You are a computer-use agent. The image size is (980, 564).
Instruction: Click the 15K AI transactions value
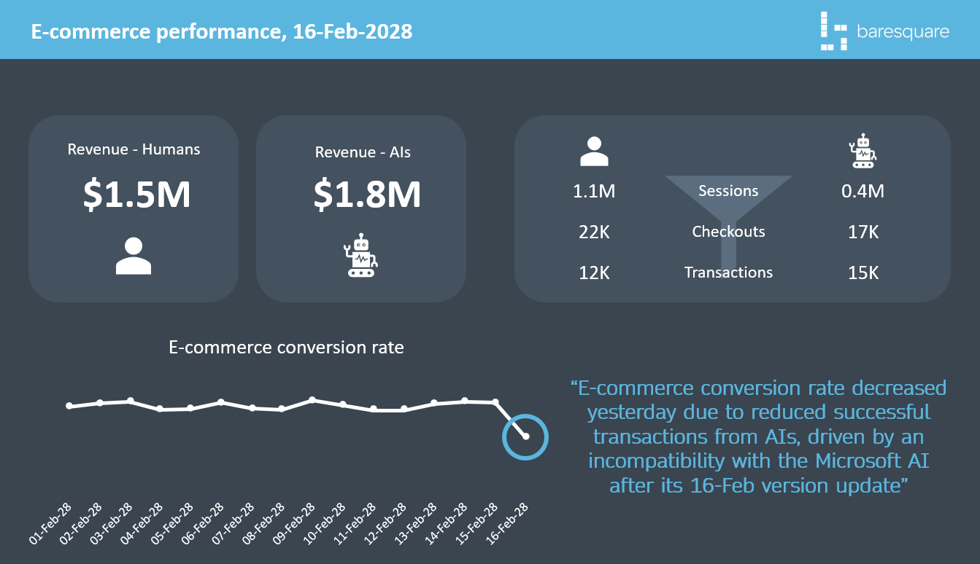862,272
